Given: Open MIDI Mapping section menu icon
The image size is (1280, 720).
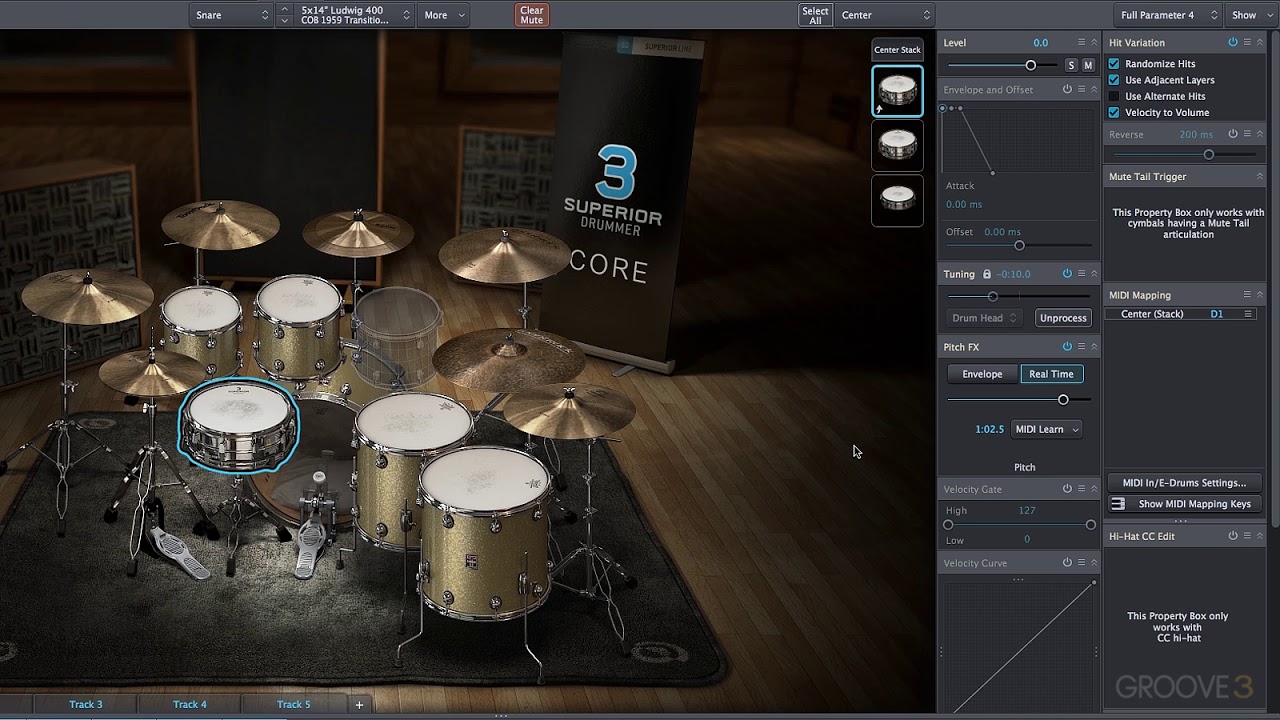Looking at the screenshot, I should point(1246,295).
